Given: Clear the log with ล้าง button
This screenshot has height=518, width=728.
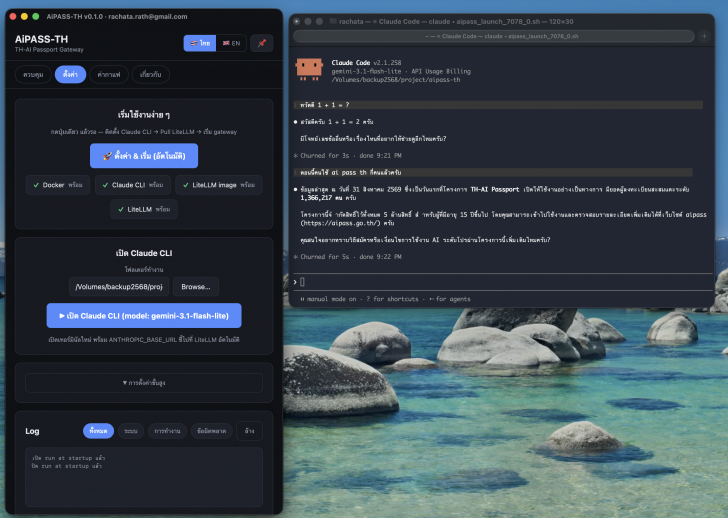Looking at the screenshot, I should [x=249, y=431].
